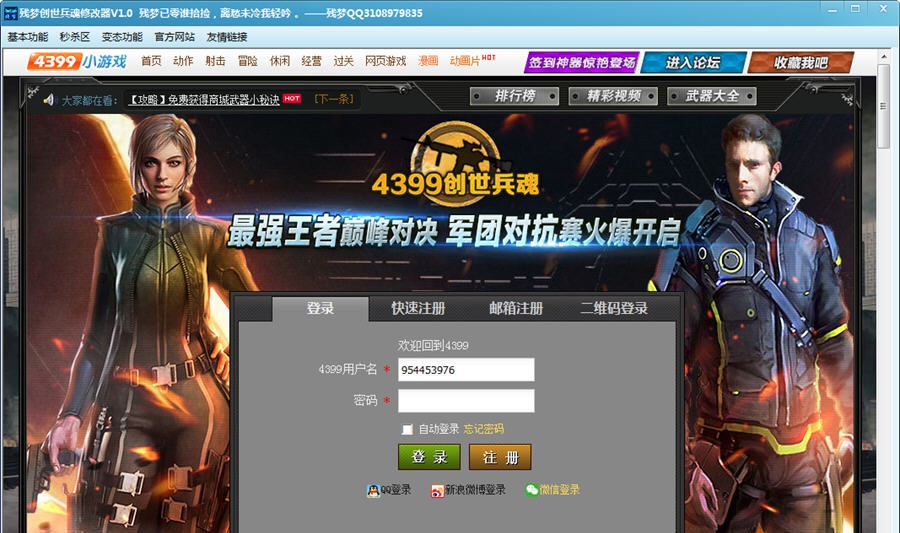Click the Sina Weibo login icon

click(x=437, y=491)
